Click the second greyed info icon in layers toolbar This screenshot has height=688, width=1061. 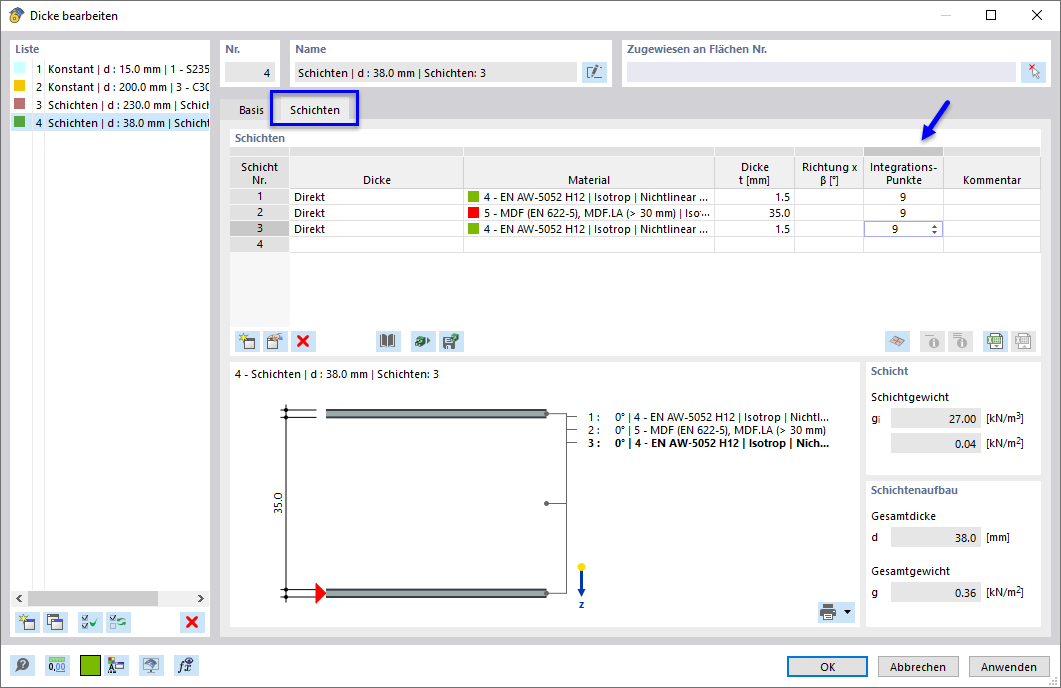(x=960, y=342)
